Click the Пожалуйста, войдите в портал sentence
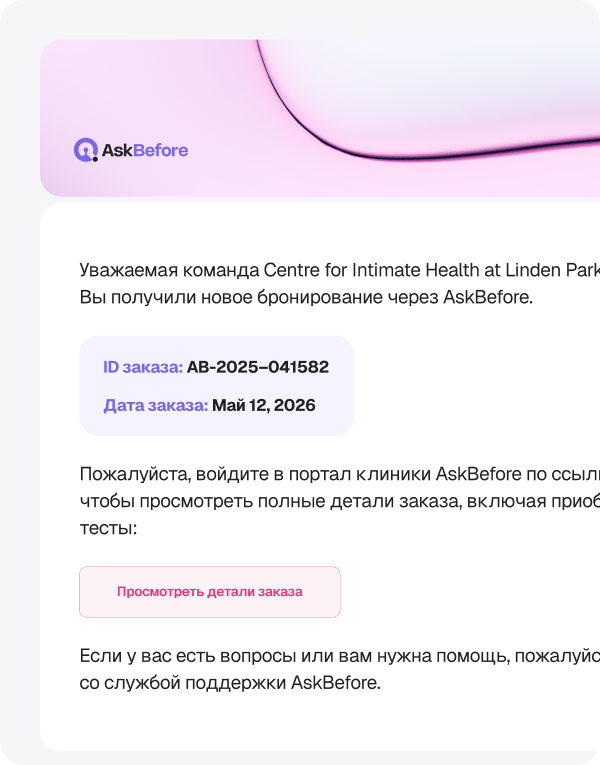600x765 pixels. 340,474
